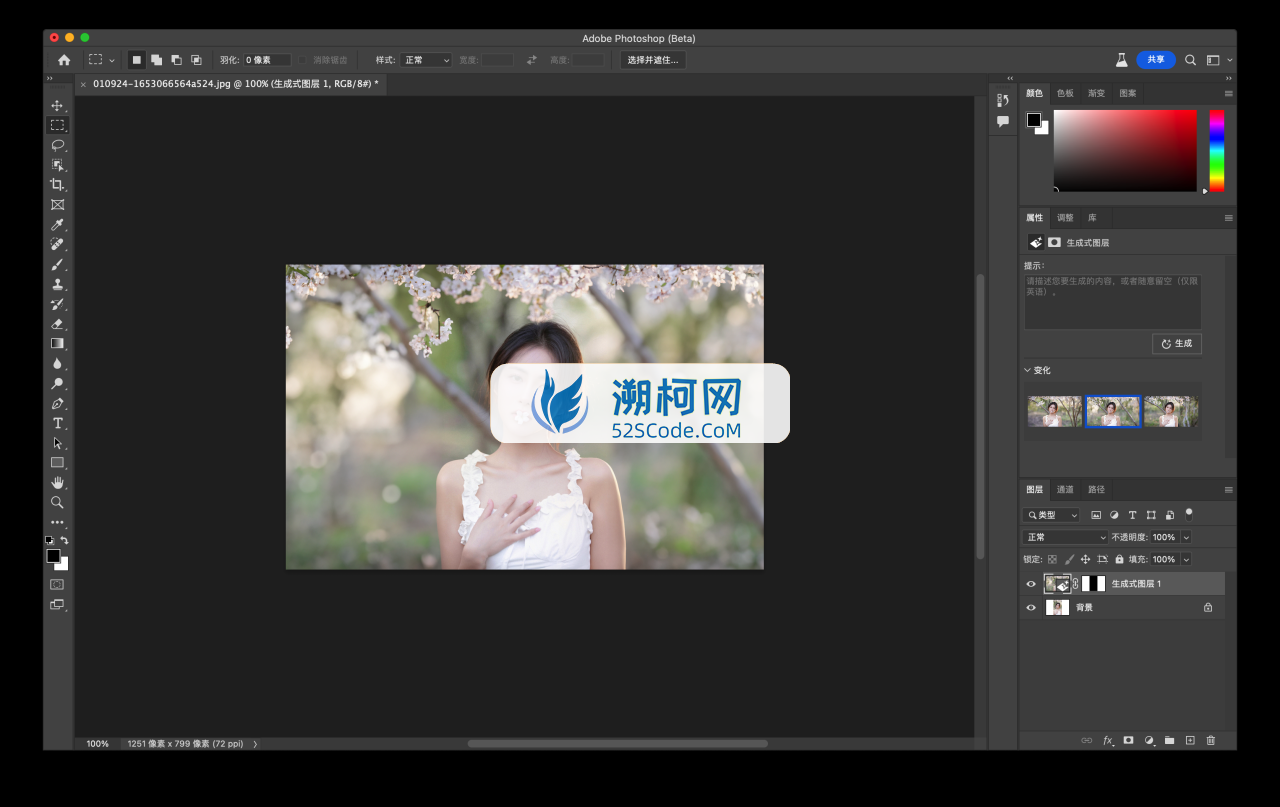The width and height of the screenshot is (1280, 807).
Task: Select the Lasso tool
Action: click(57, 145)
